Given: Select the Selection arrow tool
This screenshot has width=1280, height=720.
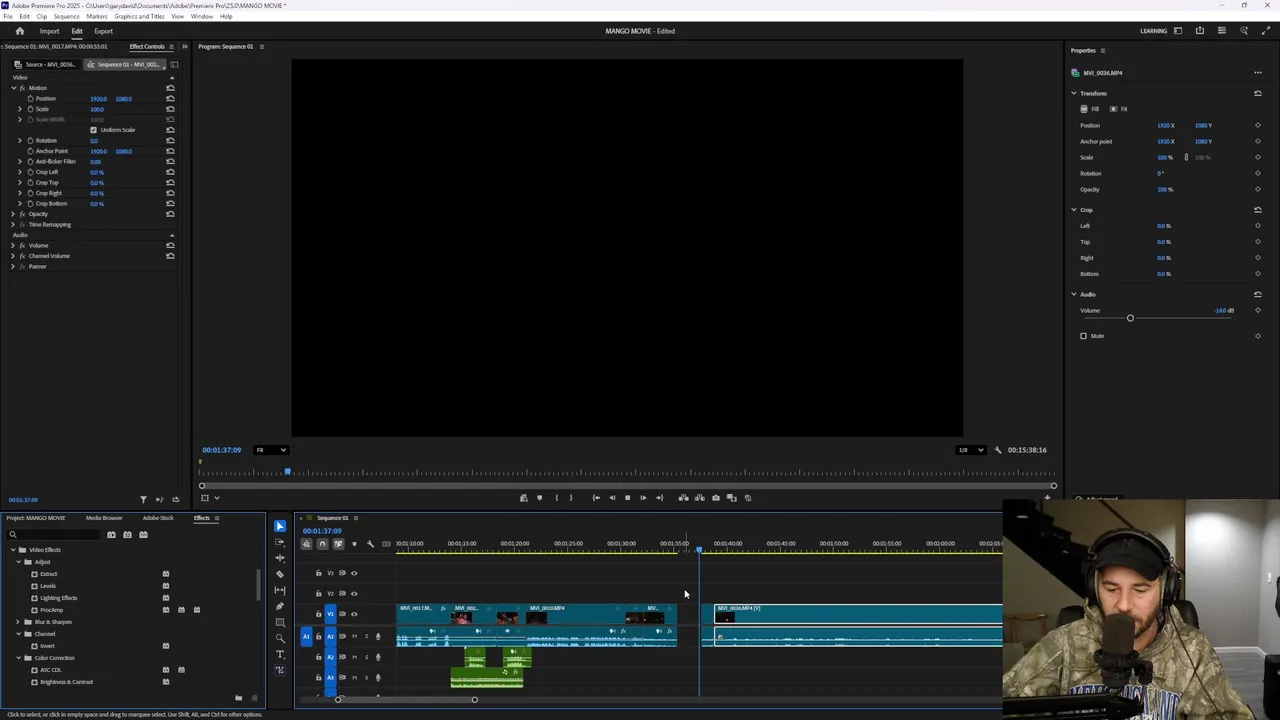Looking at the screenshot, I should pyautogui.click(x=280, y=526).
